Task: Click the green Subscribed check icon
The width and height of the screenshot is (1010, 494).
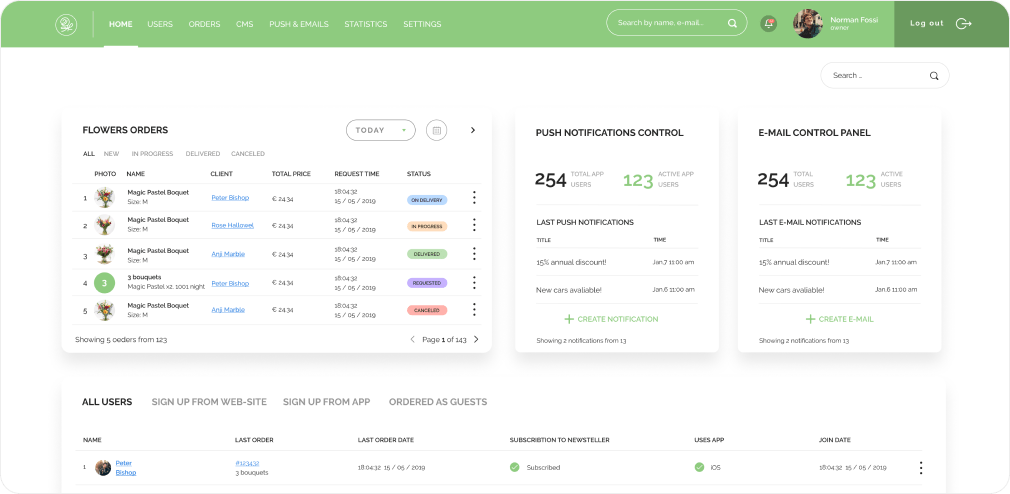Action: [514, 467]
